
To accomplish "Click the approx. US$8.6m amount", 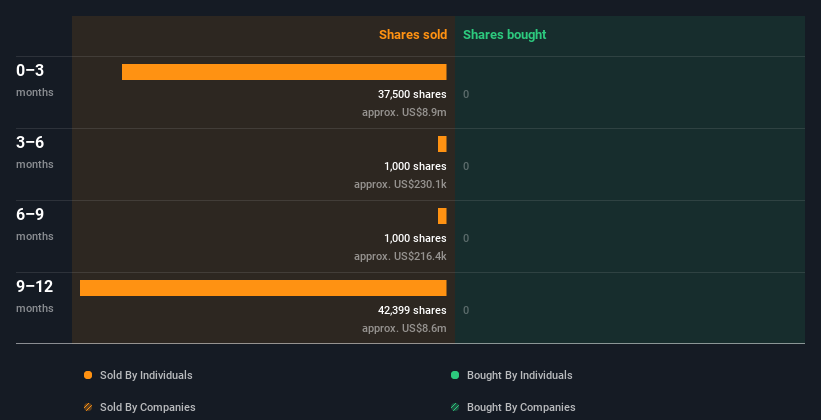I will tap(404, 328).
